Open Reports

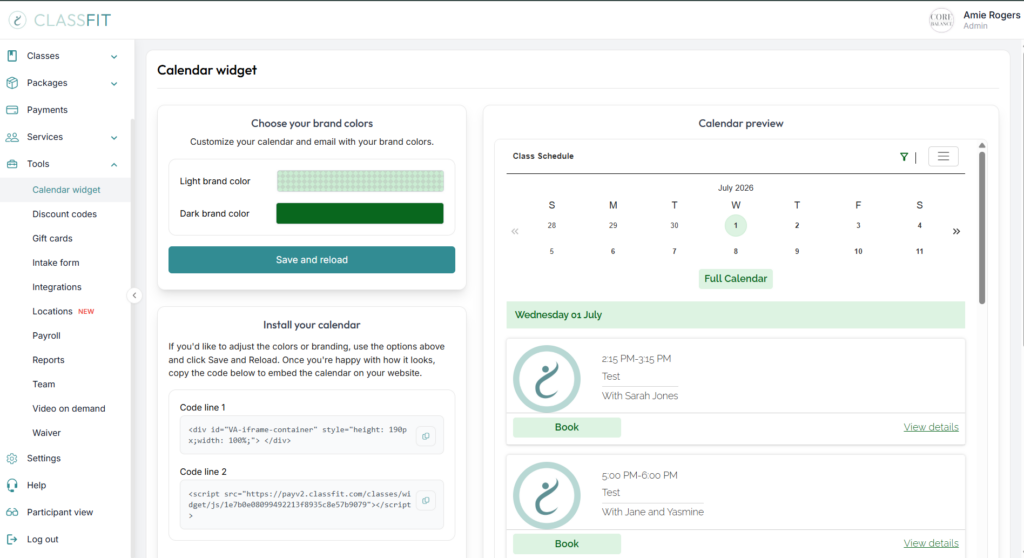pyautogui.click(x=48, y=360)
